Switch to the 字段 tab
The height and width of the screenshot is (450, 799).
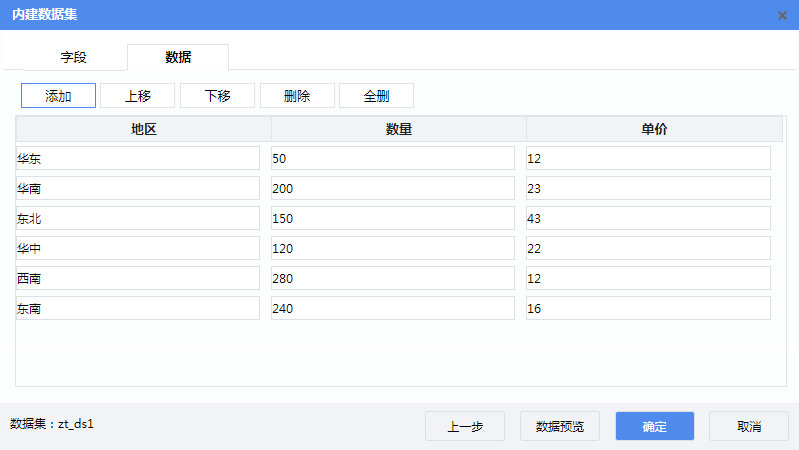tap(74, 57)
